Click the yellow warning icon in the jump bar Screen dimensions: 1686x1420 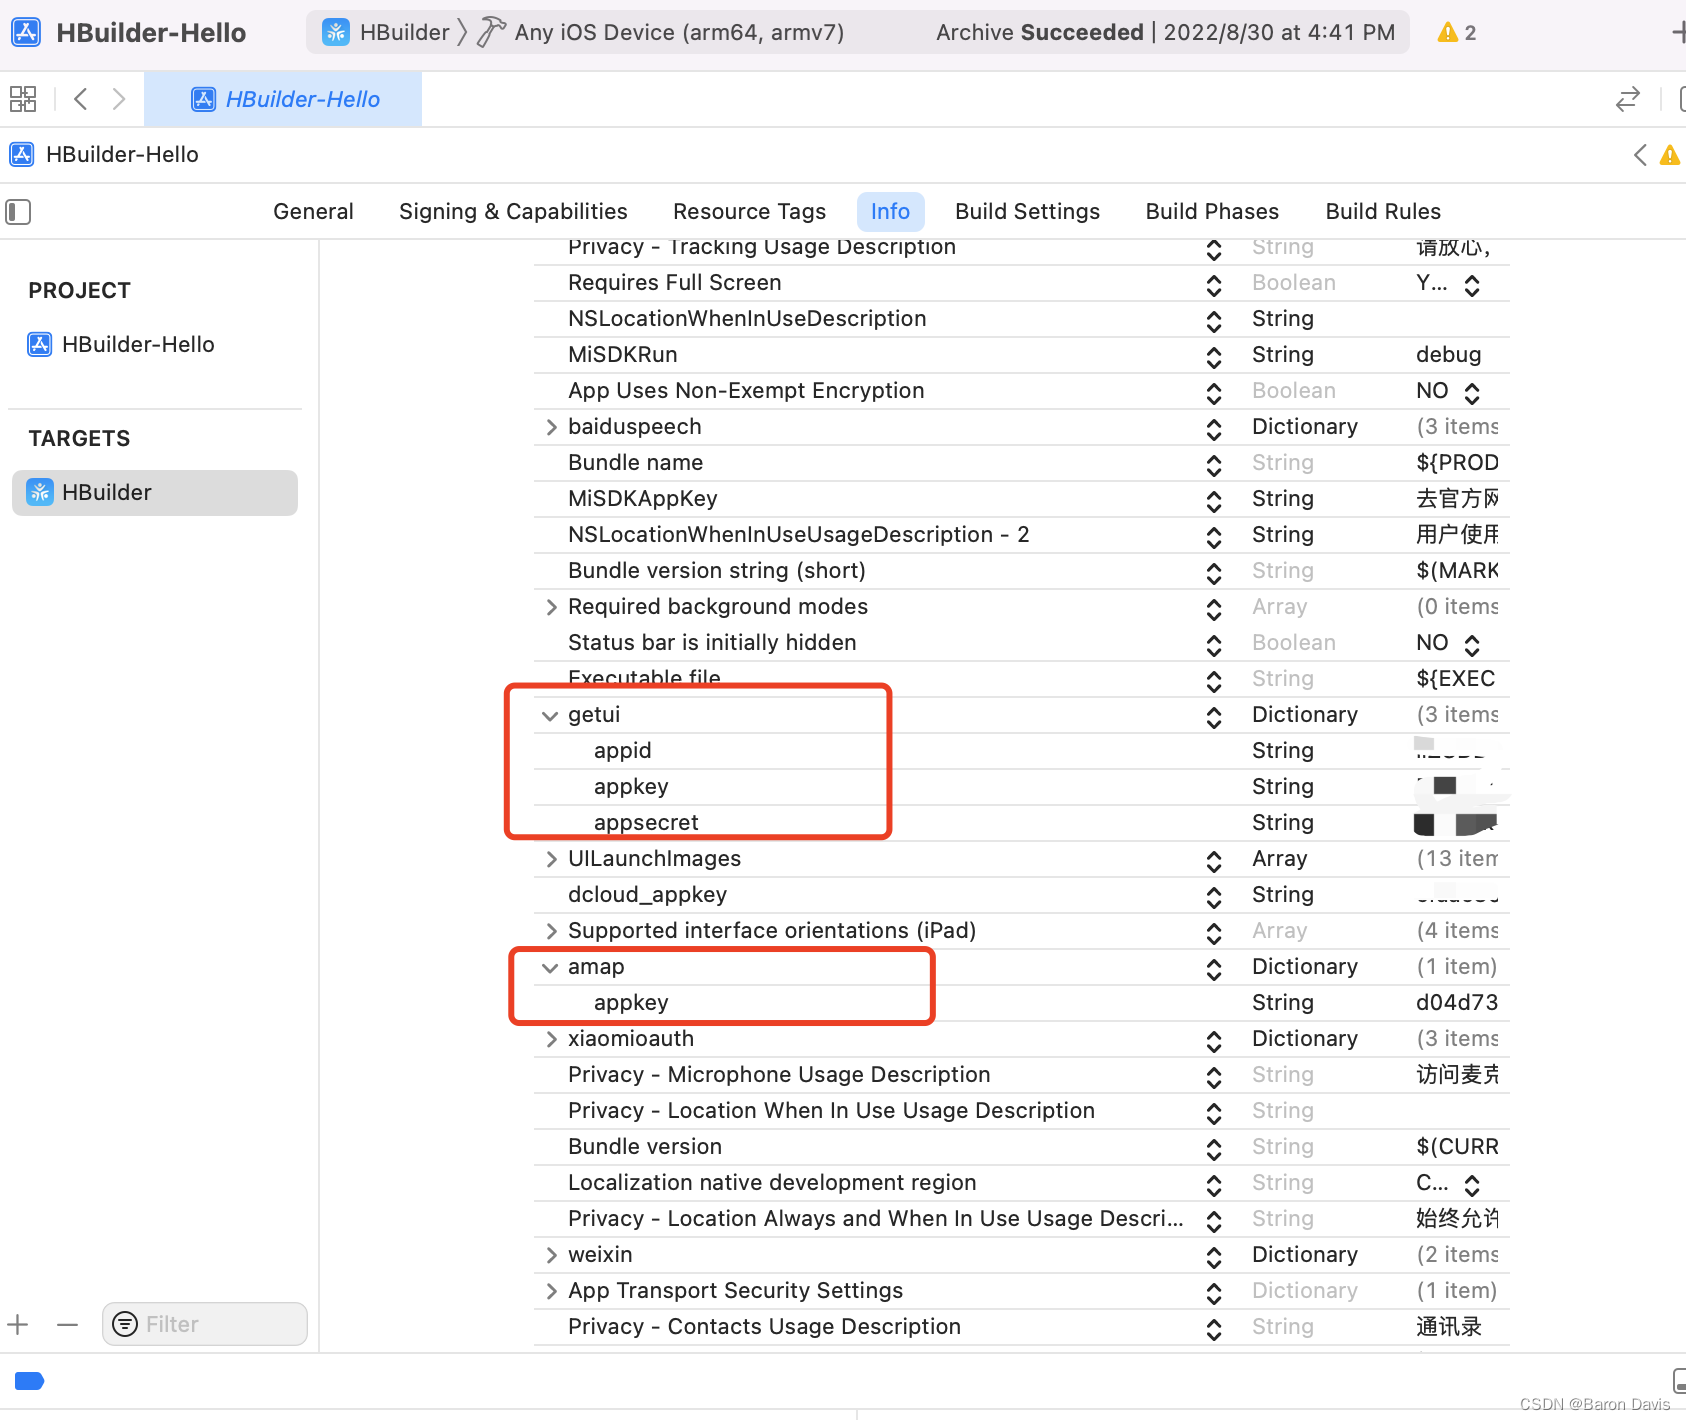[1670, 155]
